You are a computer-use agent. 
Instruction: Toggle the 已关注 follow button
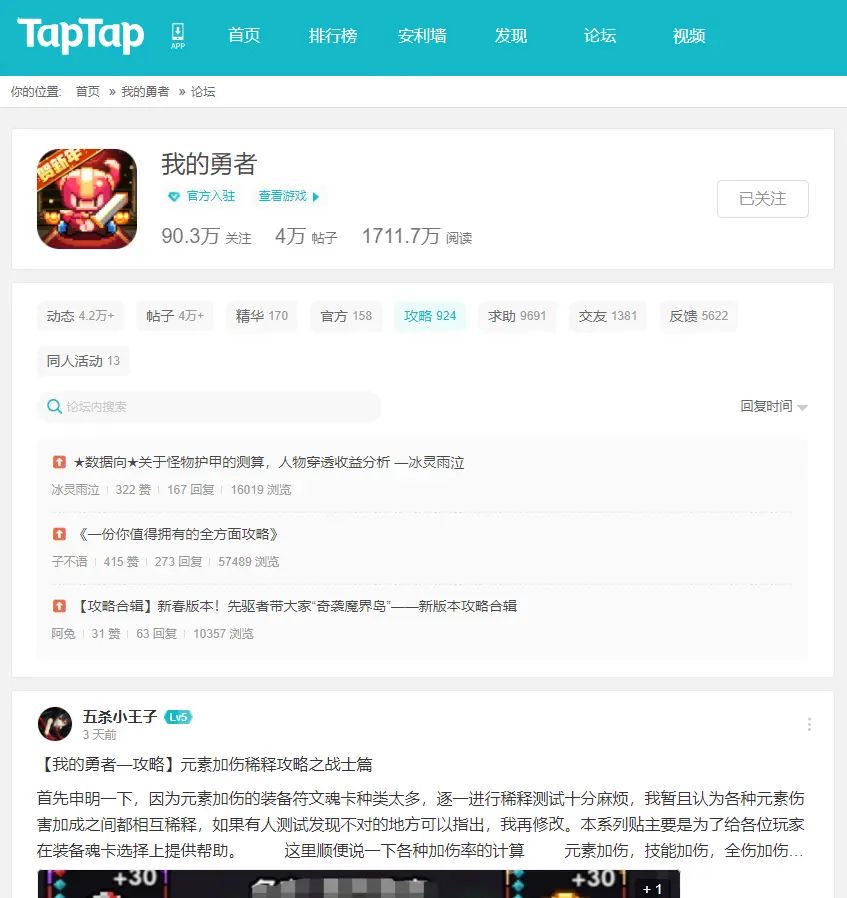pos(762,199)
